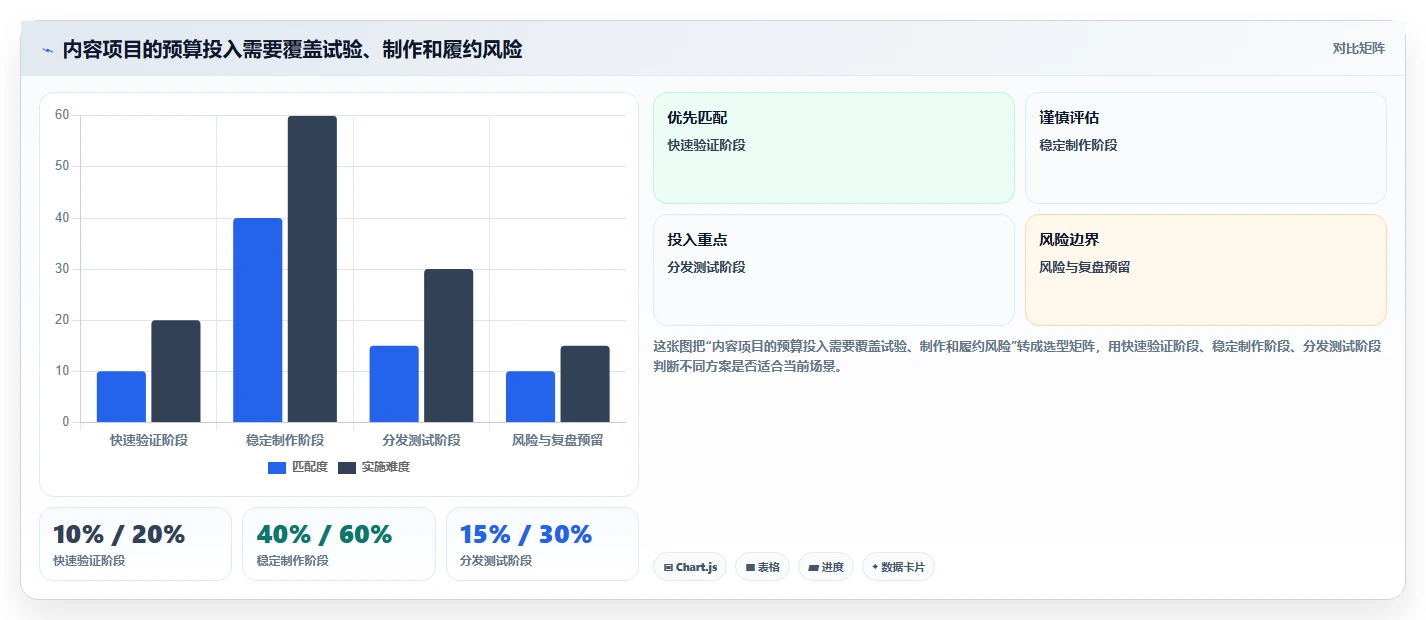1426x620 pixels.
Task: Click the icon inside the 表格 tag
Action: point(750,568)
